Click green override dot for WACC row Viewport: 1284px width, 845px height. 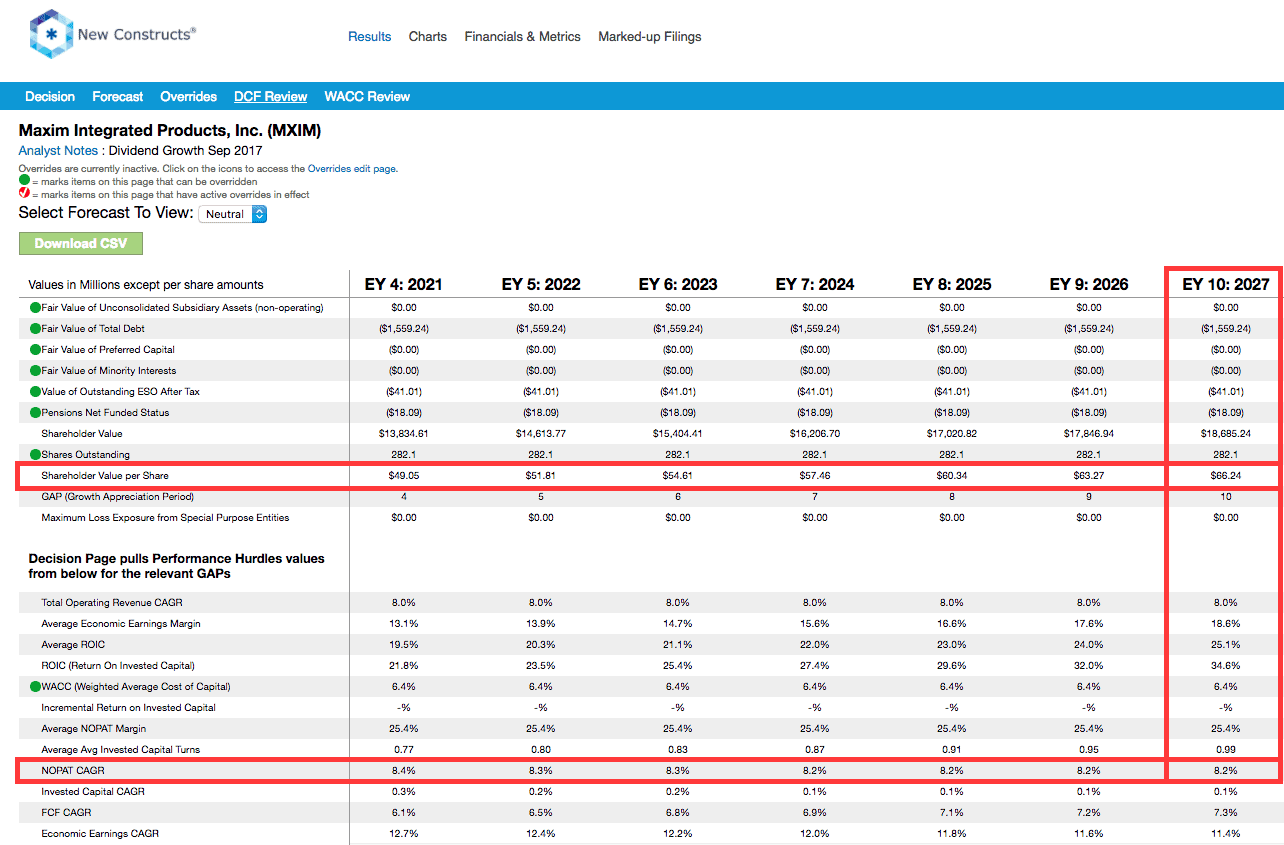[x=35, y=686]
